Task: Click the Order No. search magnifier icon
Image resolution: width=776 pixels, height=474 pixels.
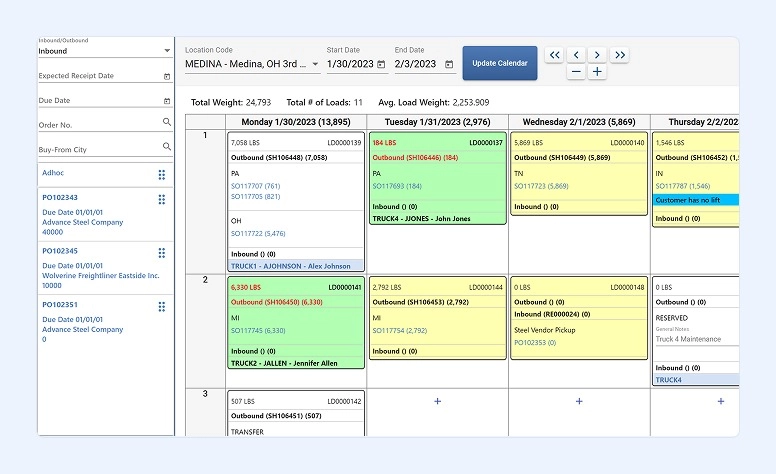Action: coord(167,122)
